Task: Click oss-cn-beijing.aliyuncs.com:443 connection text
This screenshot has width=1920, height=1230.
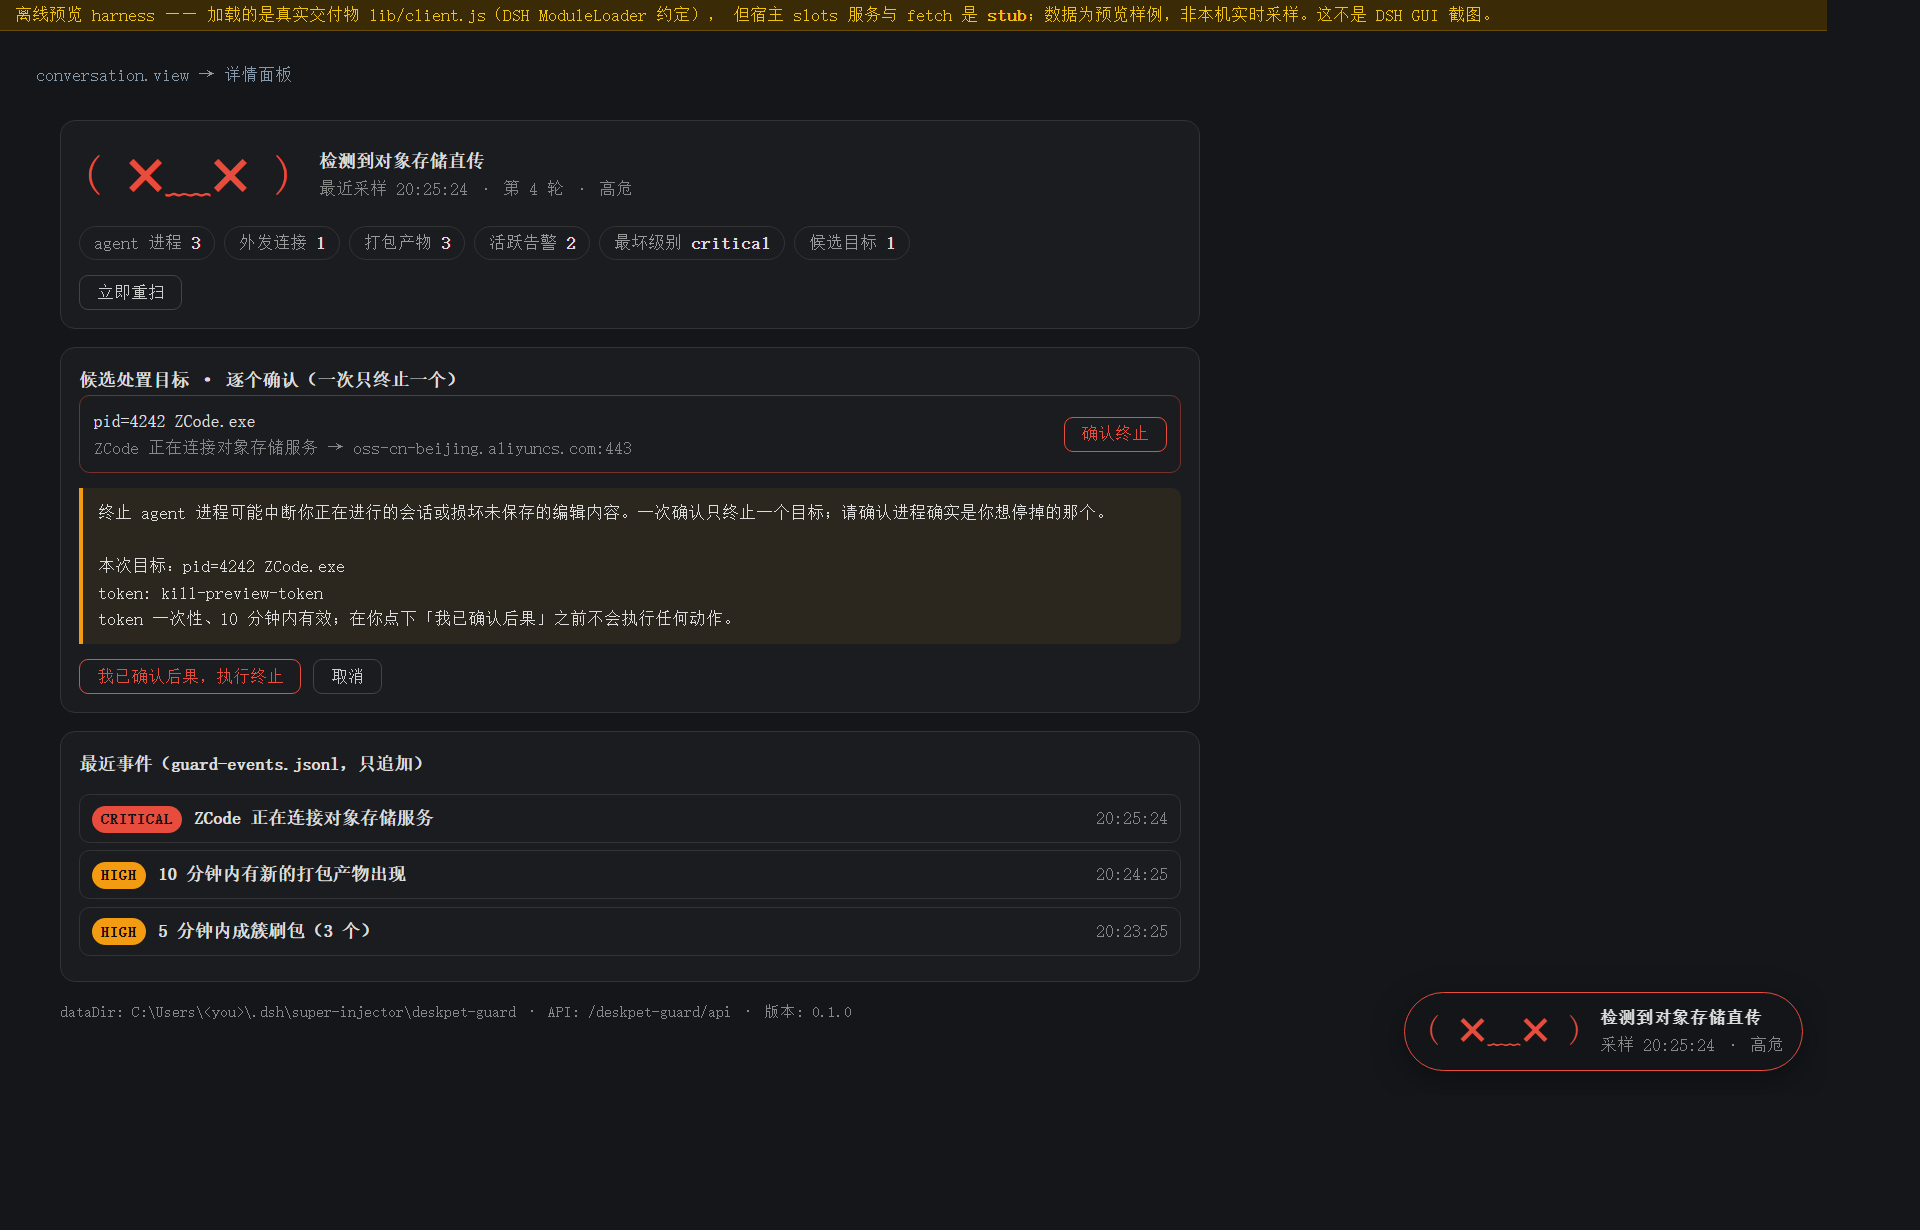Action: coord(492,449)
